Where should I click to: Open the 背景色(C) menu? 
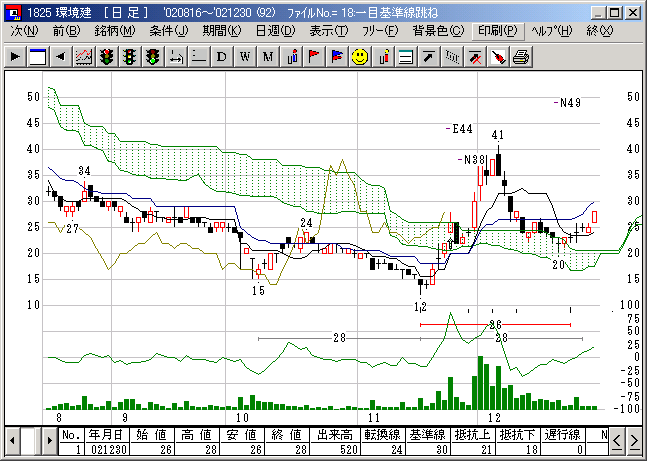click(x=438, y=31)
